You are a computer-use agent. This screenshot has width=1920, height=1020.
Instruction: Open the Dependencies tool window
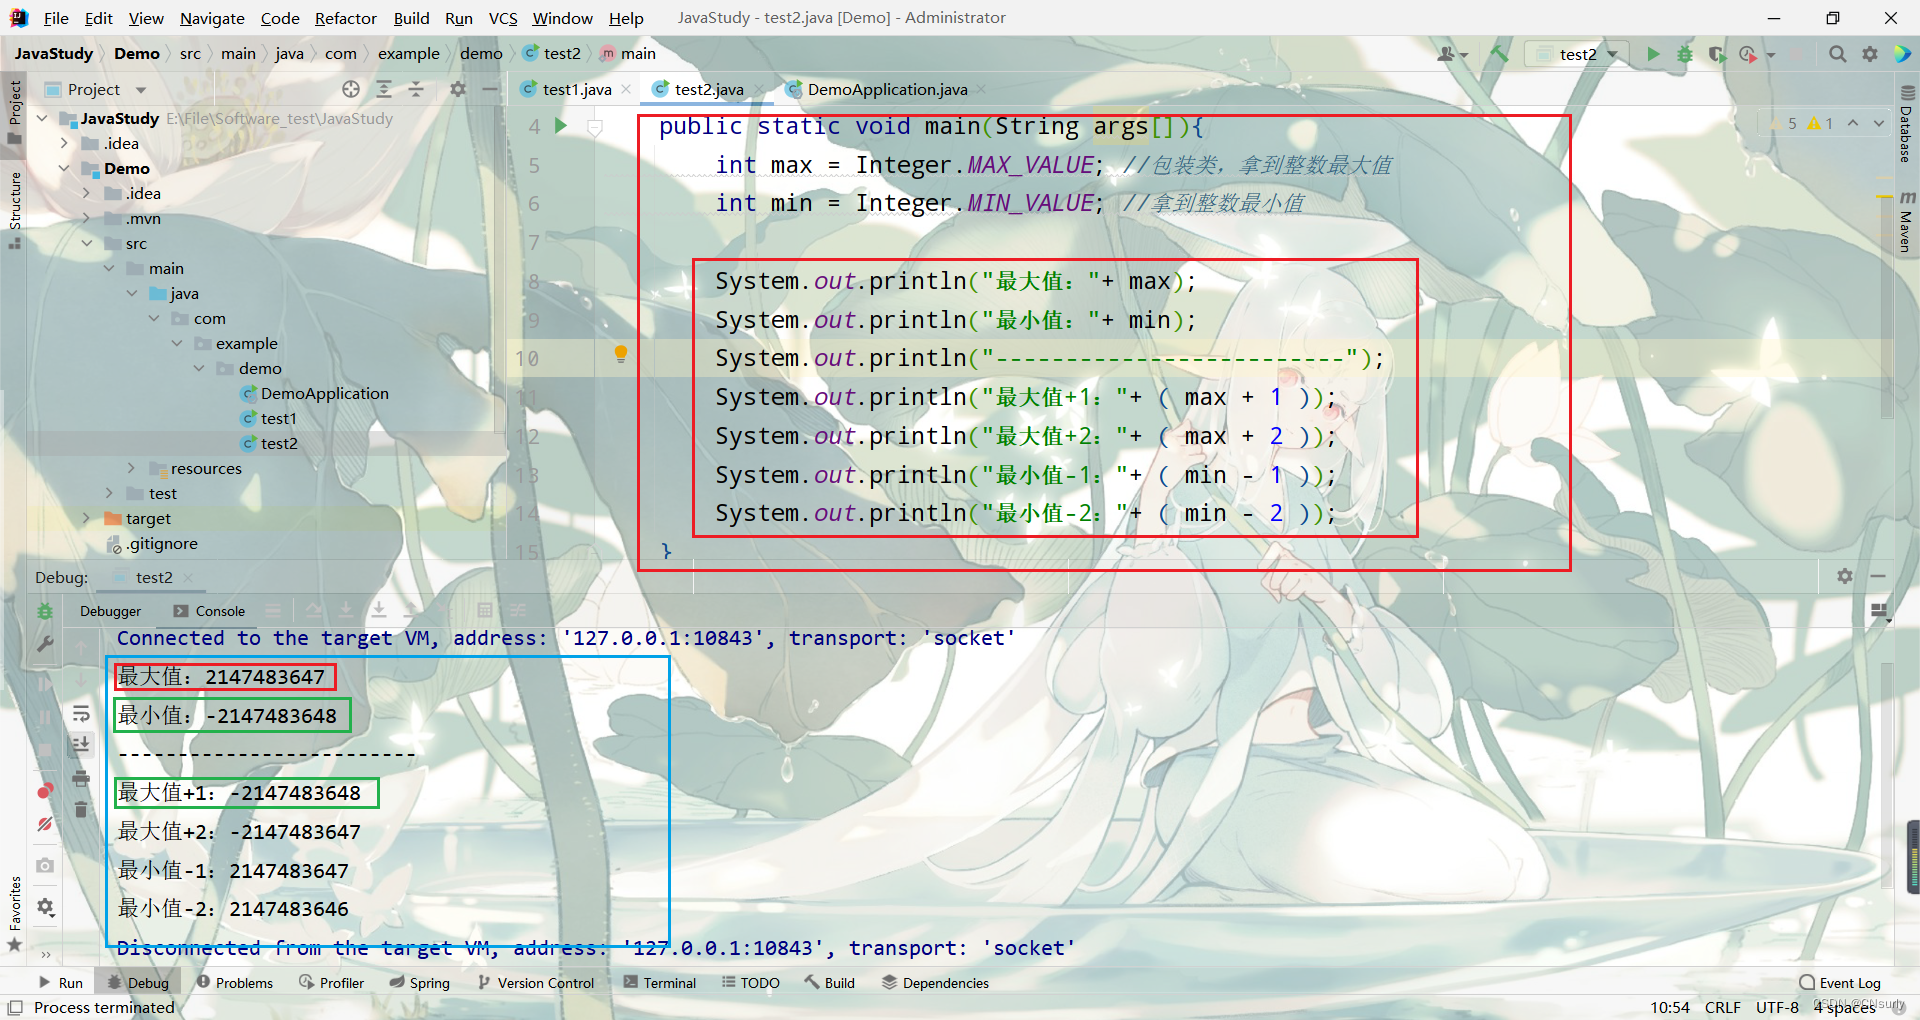click(x=936, y=983)
